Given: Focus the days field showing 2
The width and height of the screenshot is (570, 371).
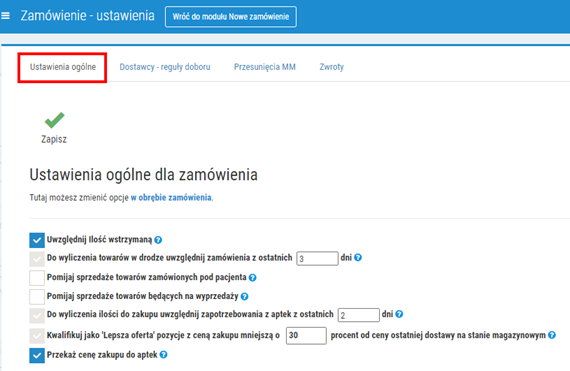Looking at the screenshot, I should pos(358,315).
